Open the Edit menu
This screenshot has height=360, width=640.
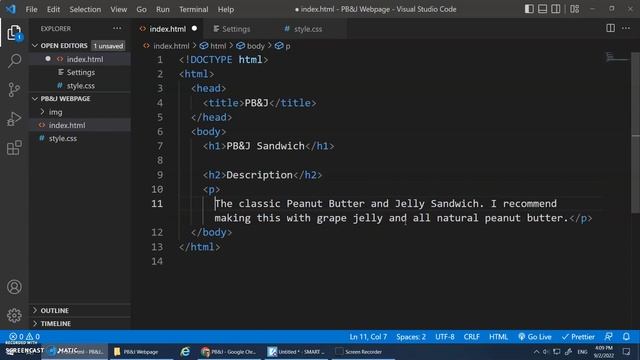pos(53,9)
